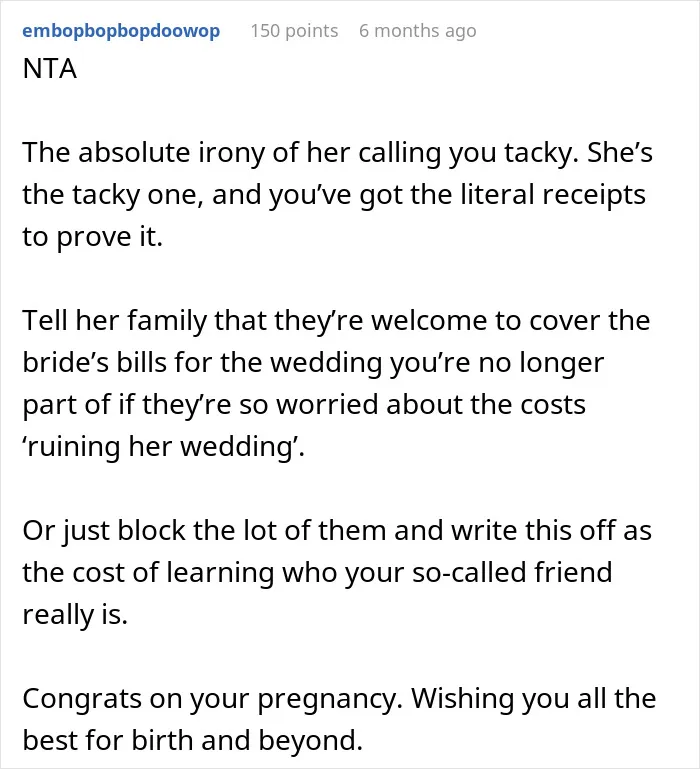Click the line starting 'Or just block'
Screen dimensions: 700x769
pyautogui.click(x=337, y=531)
